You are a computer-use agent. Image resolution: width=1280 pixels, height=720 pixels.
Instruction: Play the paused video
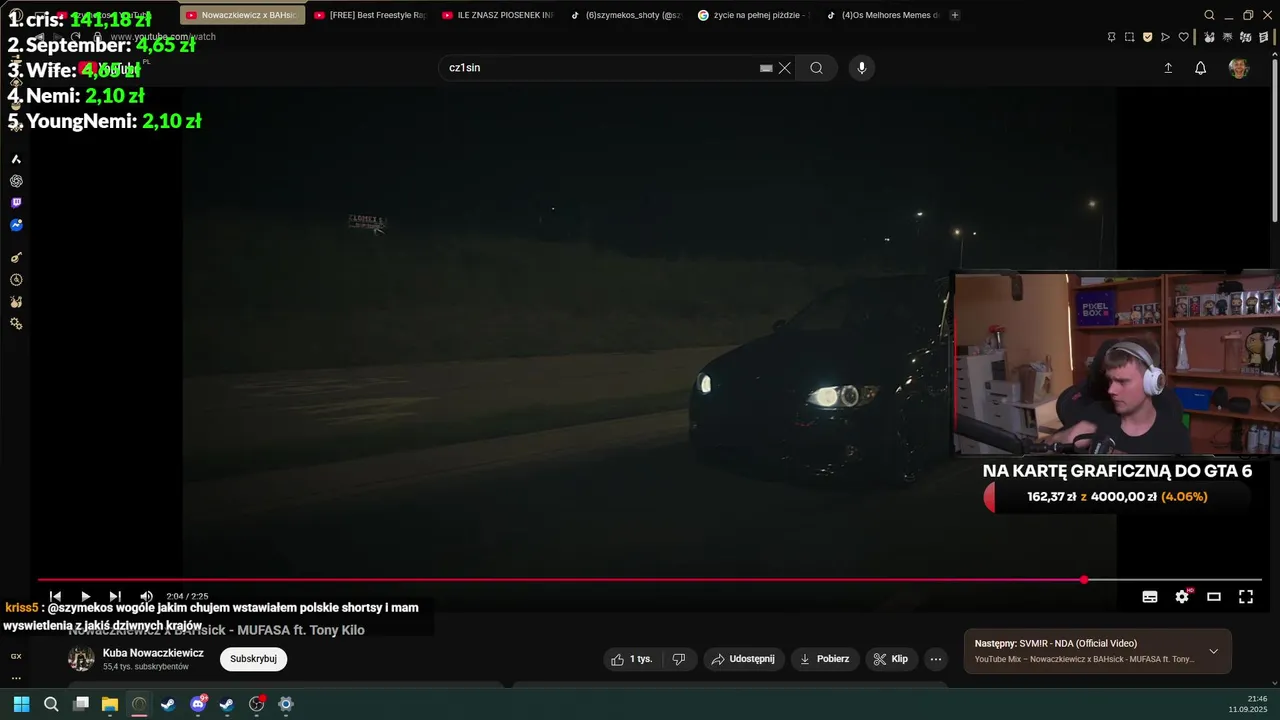pos(85,597)
